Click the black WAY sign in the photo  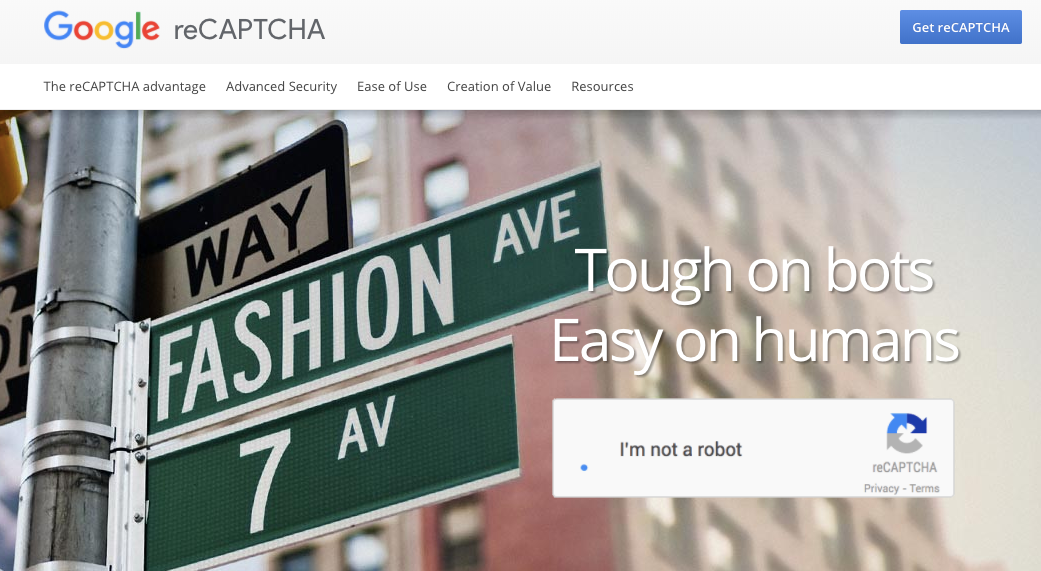244,219
